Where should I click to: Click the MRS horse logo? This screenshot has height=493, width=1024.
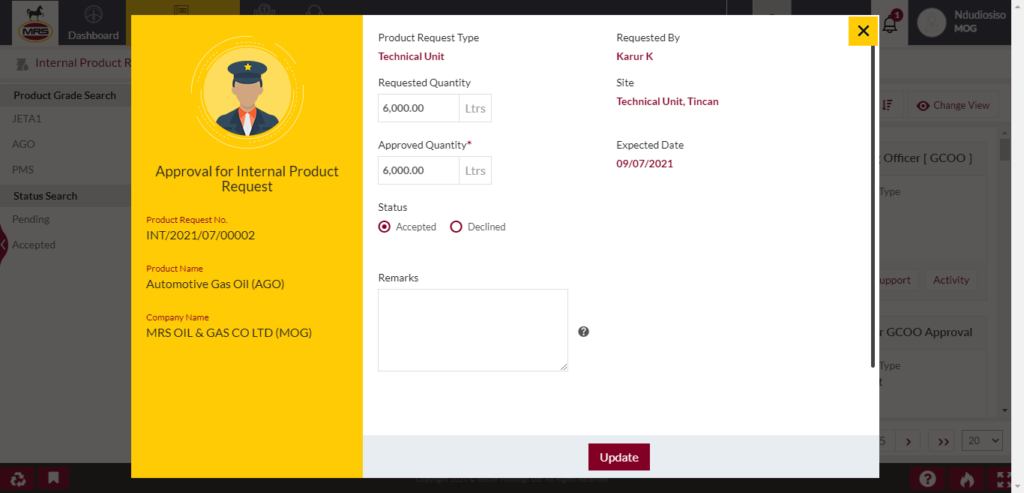[x=36, y=22]
